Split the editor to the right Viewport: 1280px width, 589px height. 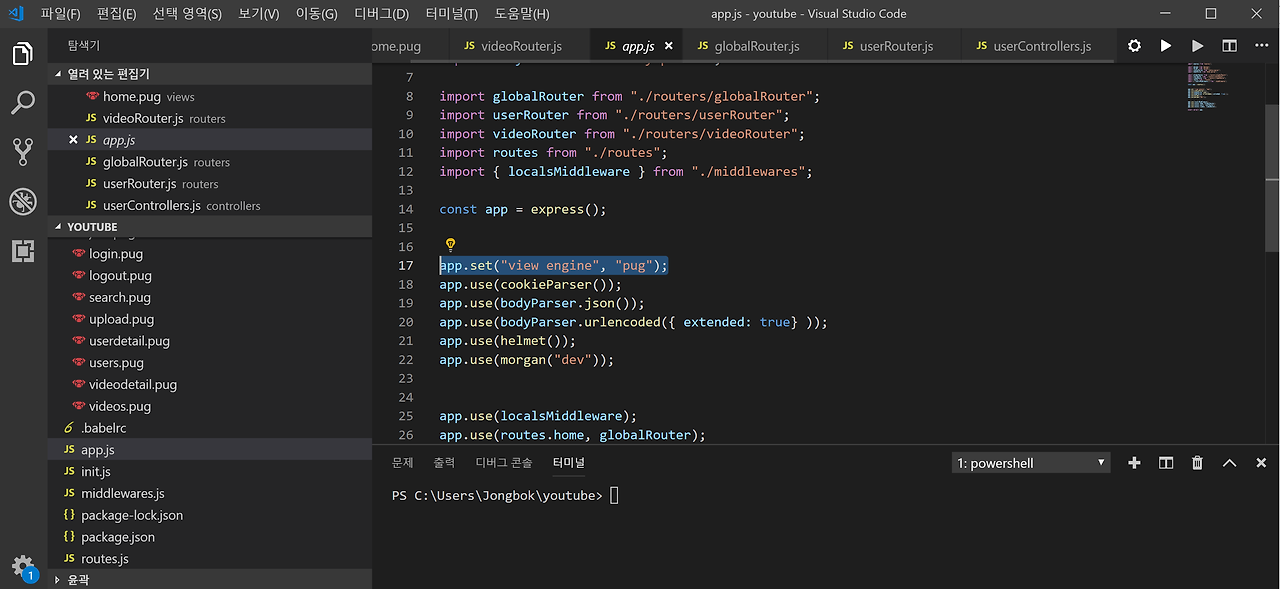1230,46
